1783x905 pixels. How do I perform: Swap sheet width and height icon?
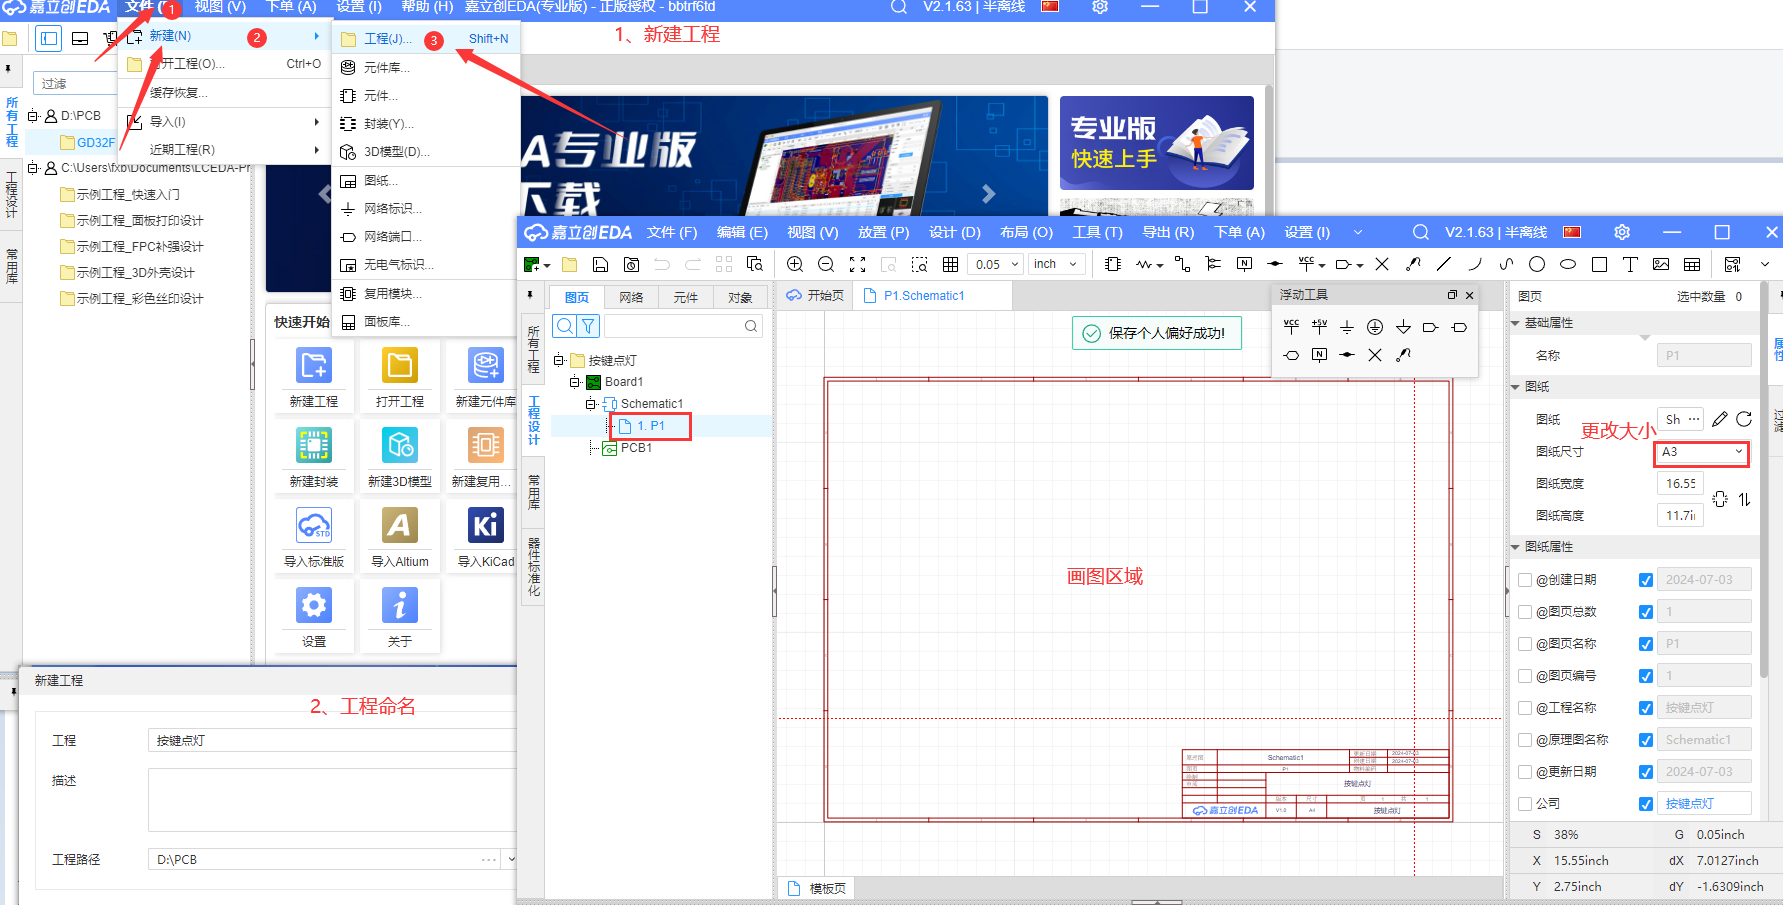(x=1744, y=499)
